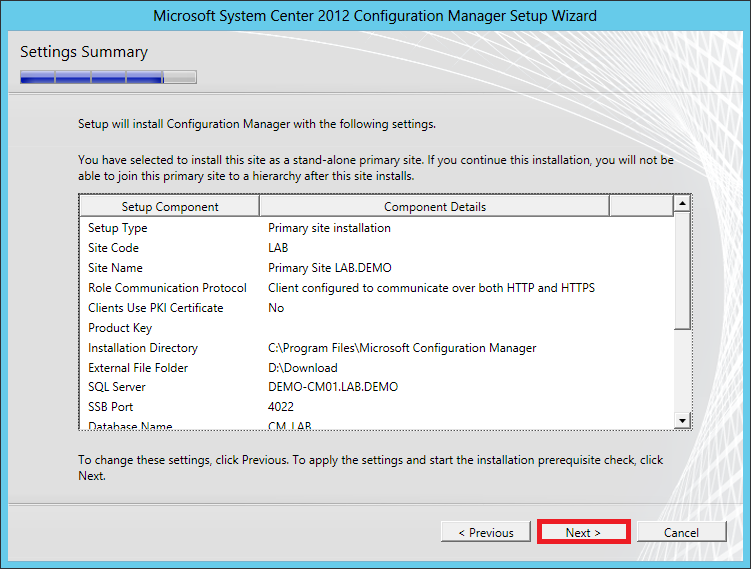Click the Setup Wizard title bar

point(375,16)
